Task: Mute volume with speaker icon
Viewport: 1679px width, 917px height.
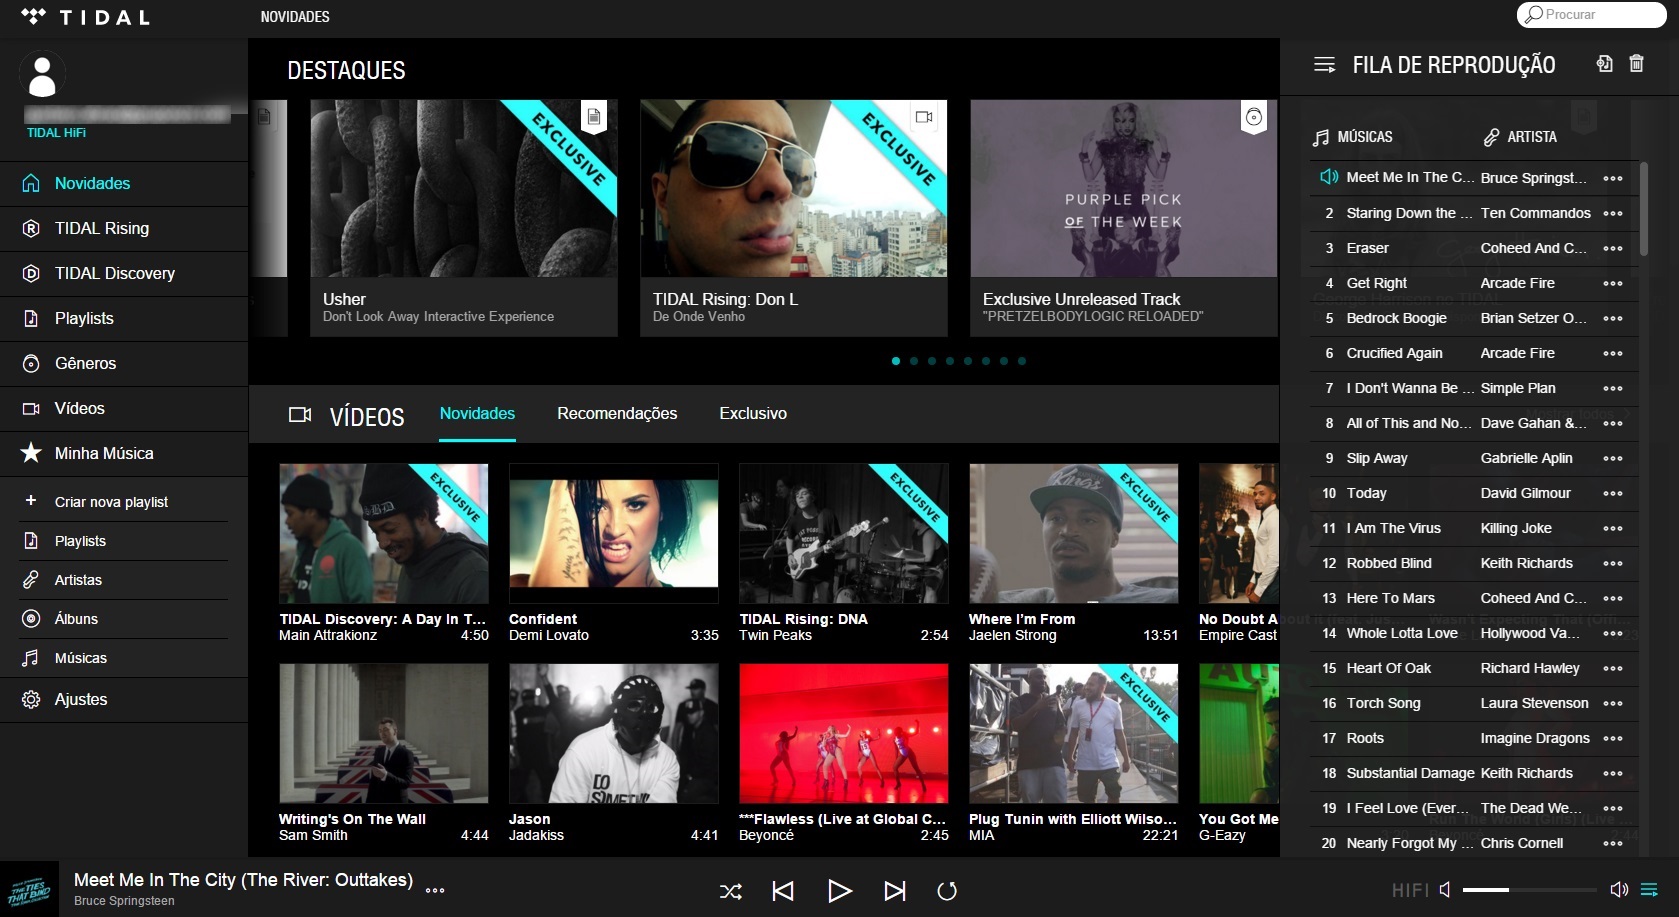Action: [1445, 889]
